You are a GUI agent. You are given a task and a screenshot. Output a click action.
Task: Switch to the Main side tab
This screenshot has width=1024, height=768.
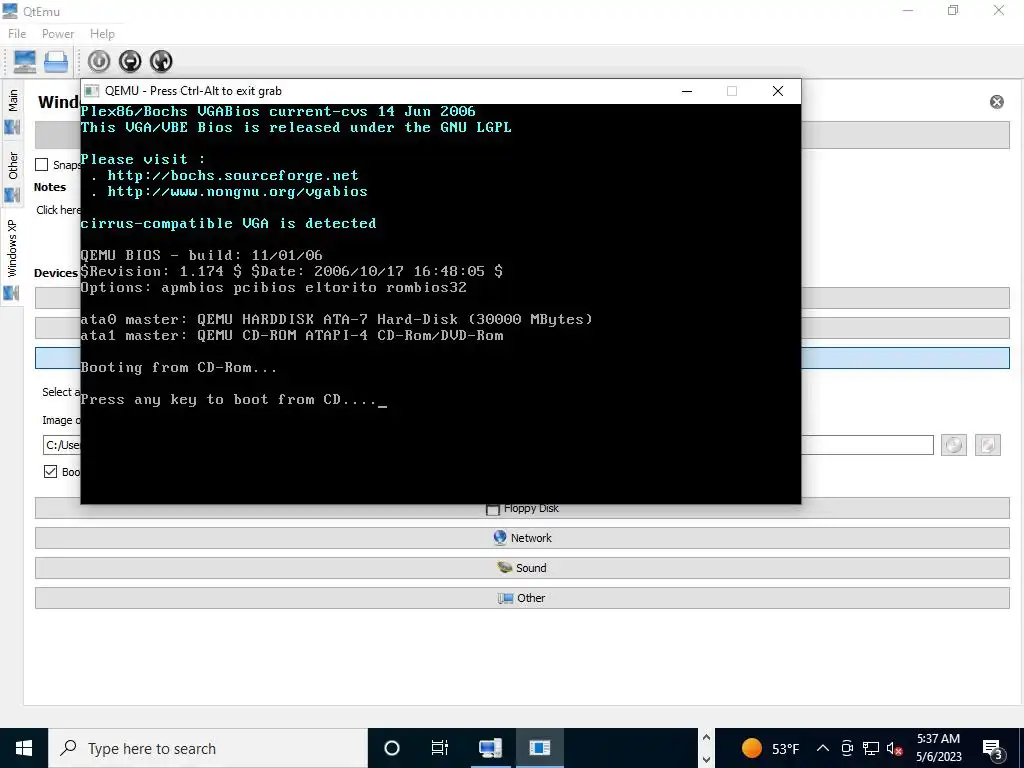coord(12,111)
